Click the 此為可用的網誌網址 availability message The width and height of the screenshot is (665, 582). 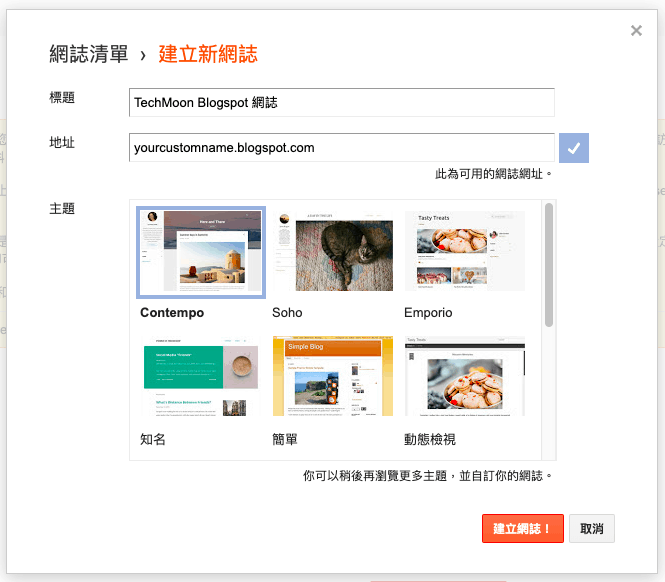point(493,174)
